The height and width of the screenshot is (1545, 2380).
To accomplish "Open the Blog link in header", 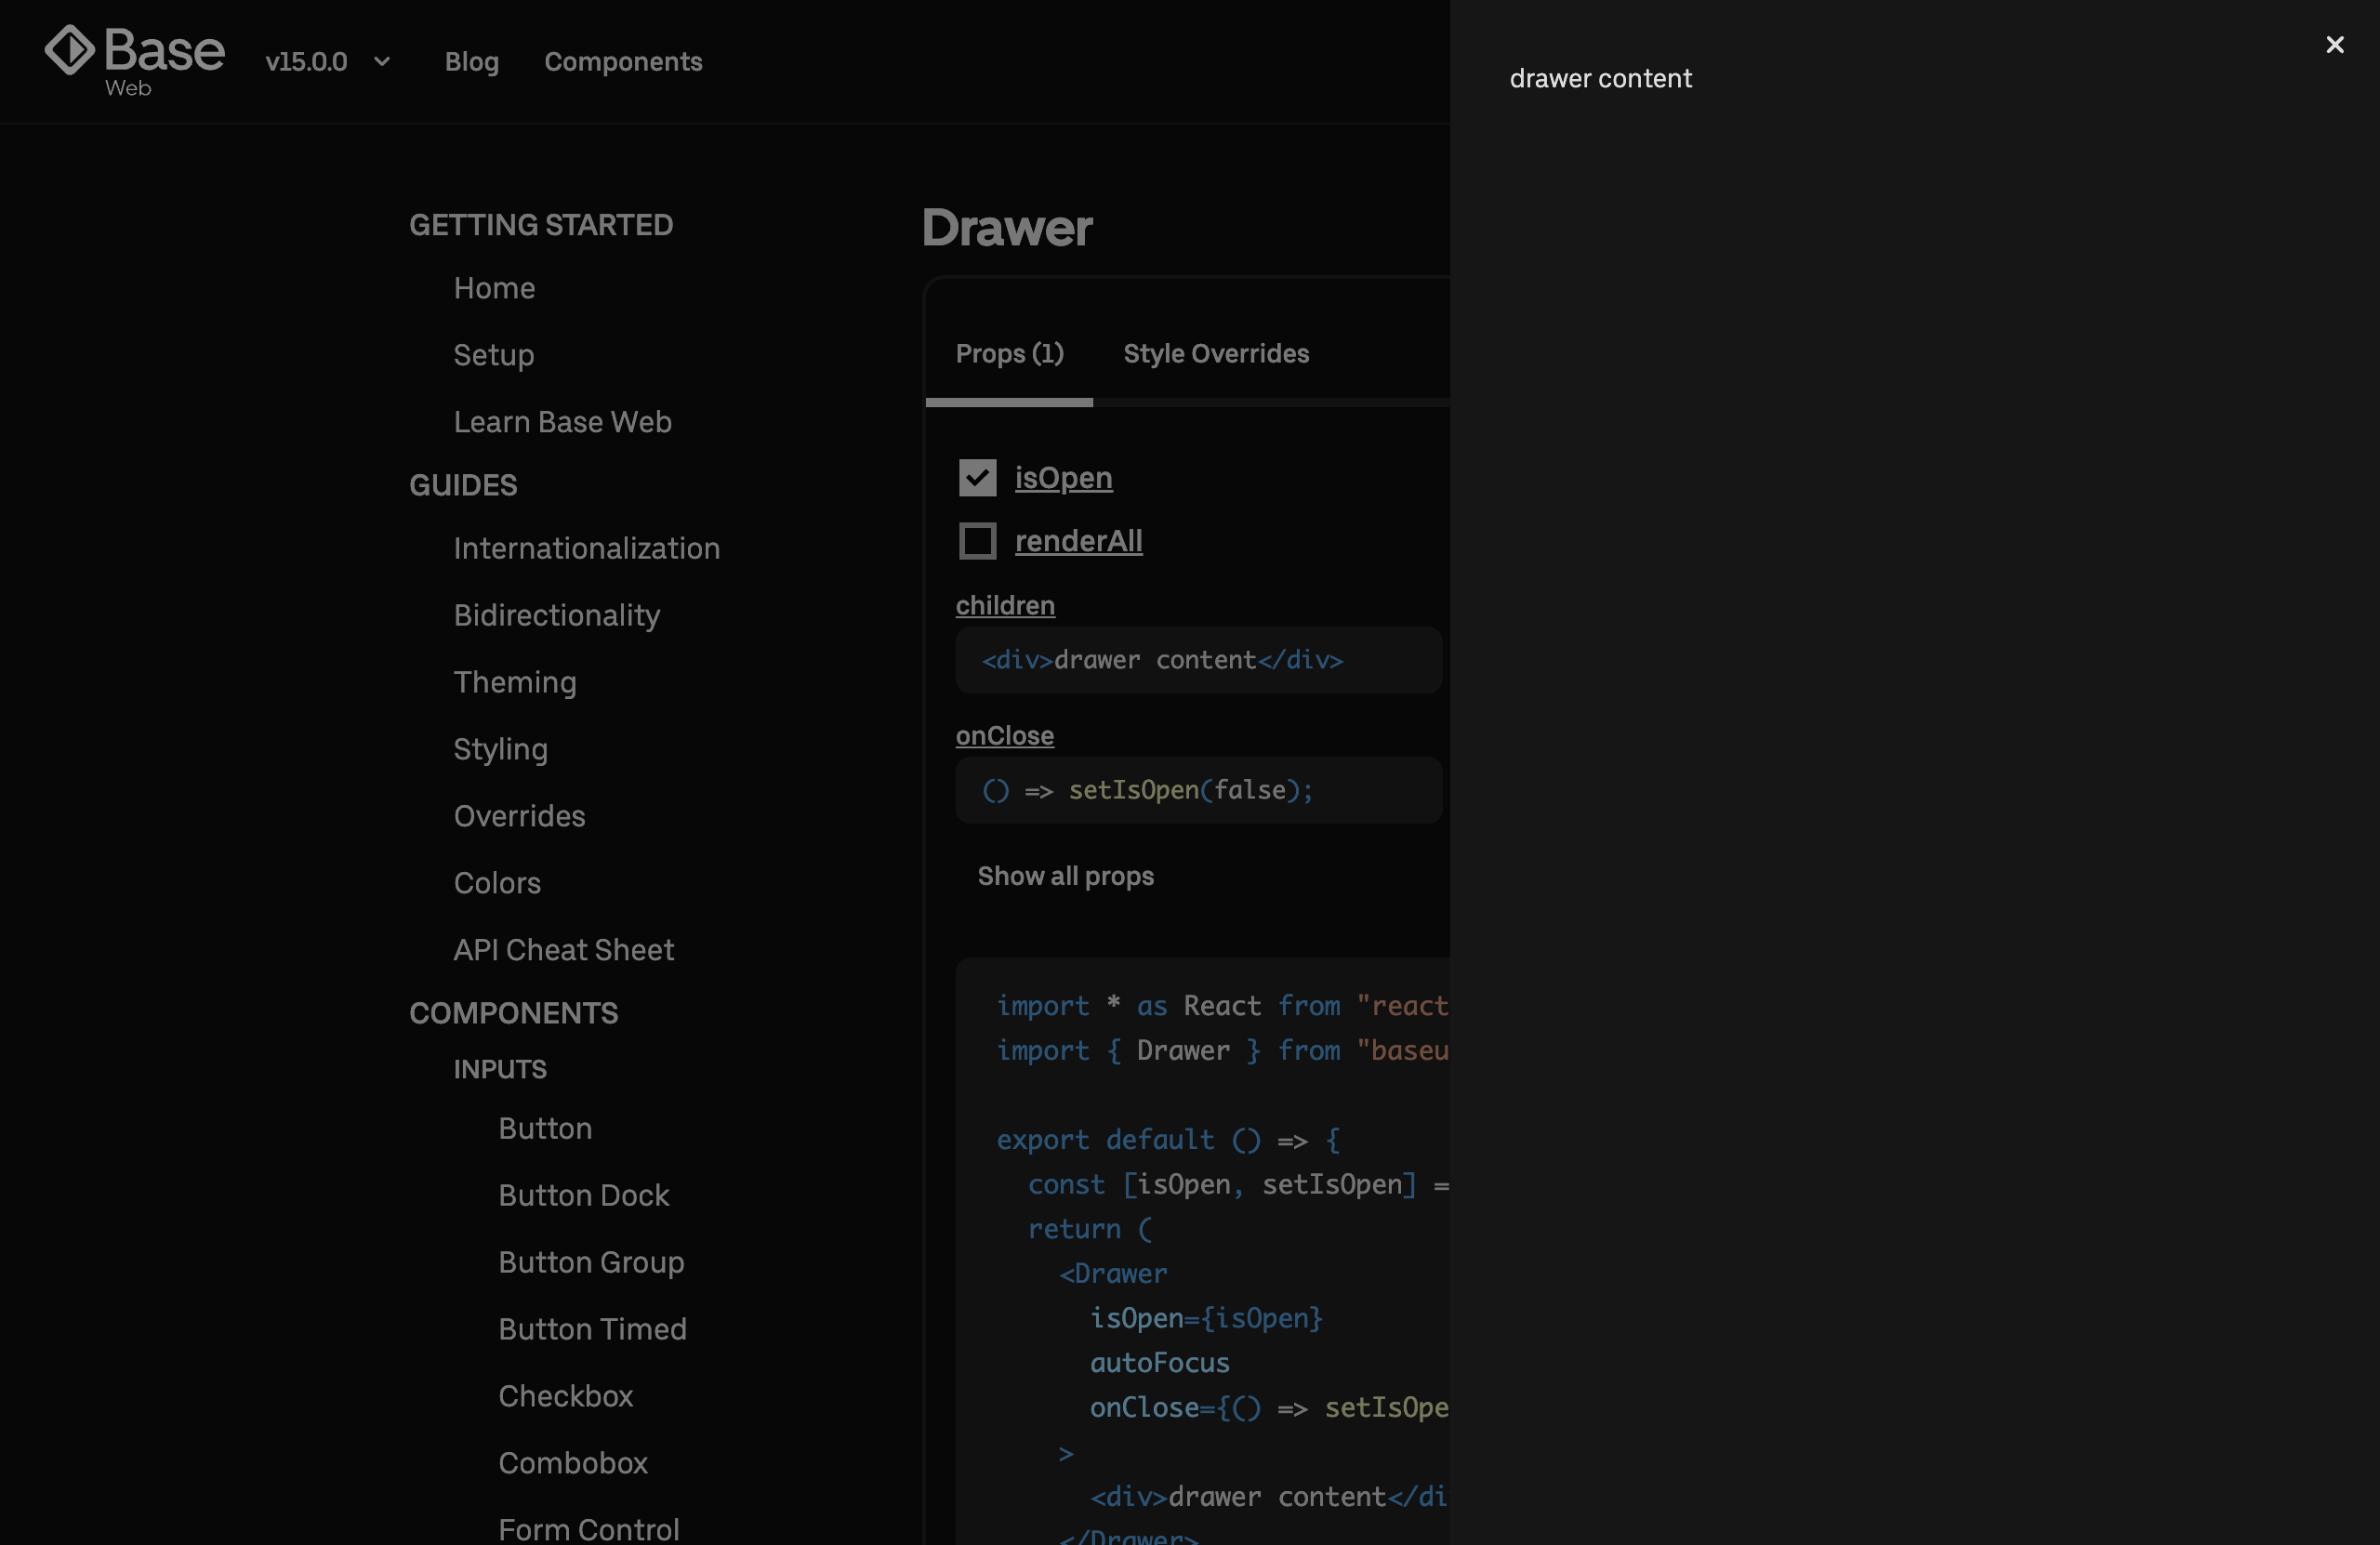I will tap(471, 62).
